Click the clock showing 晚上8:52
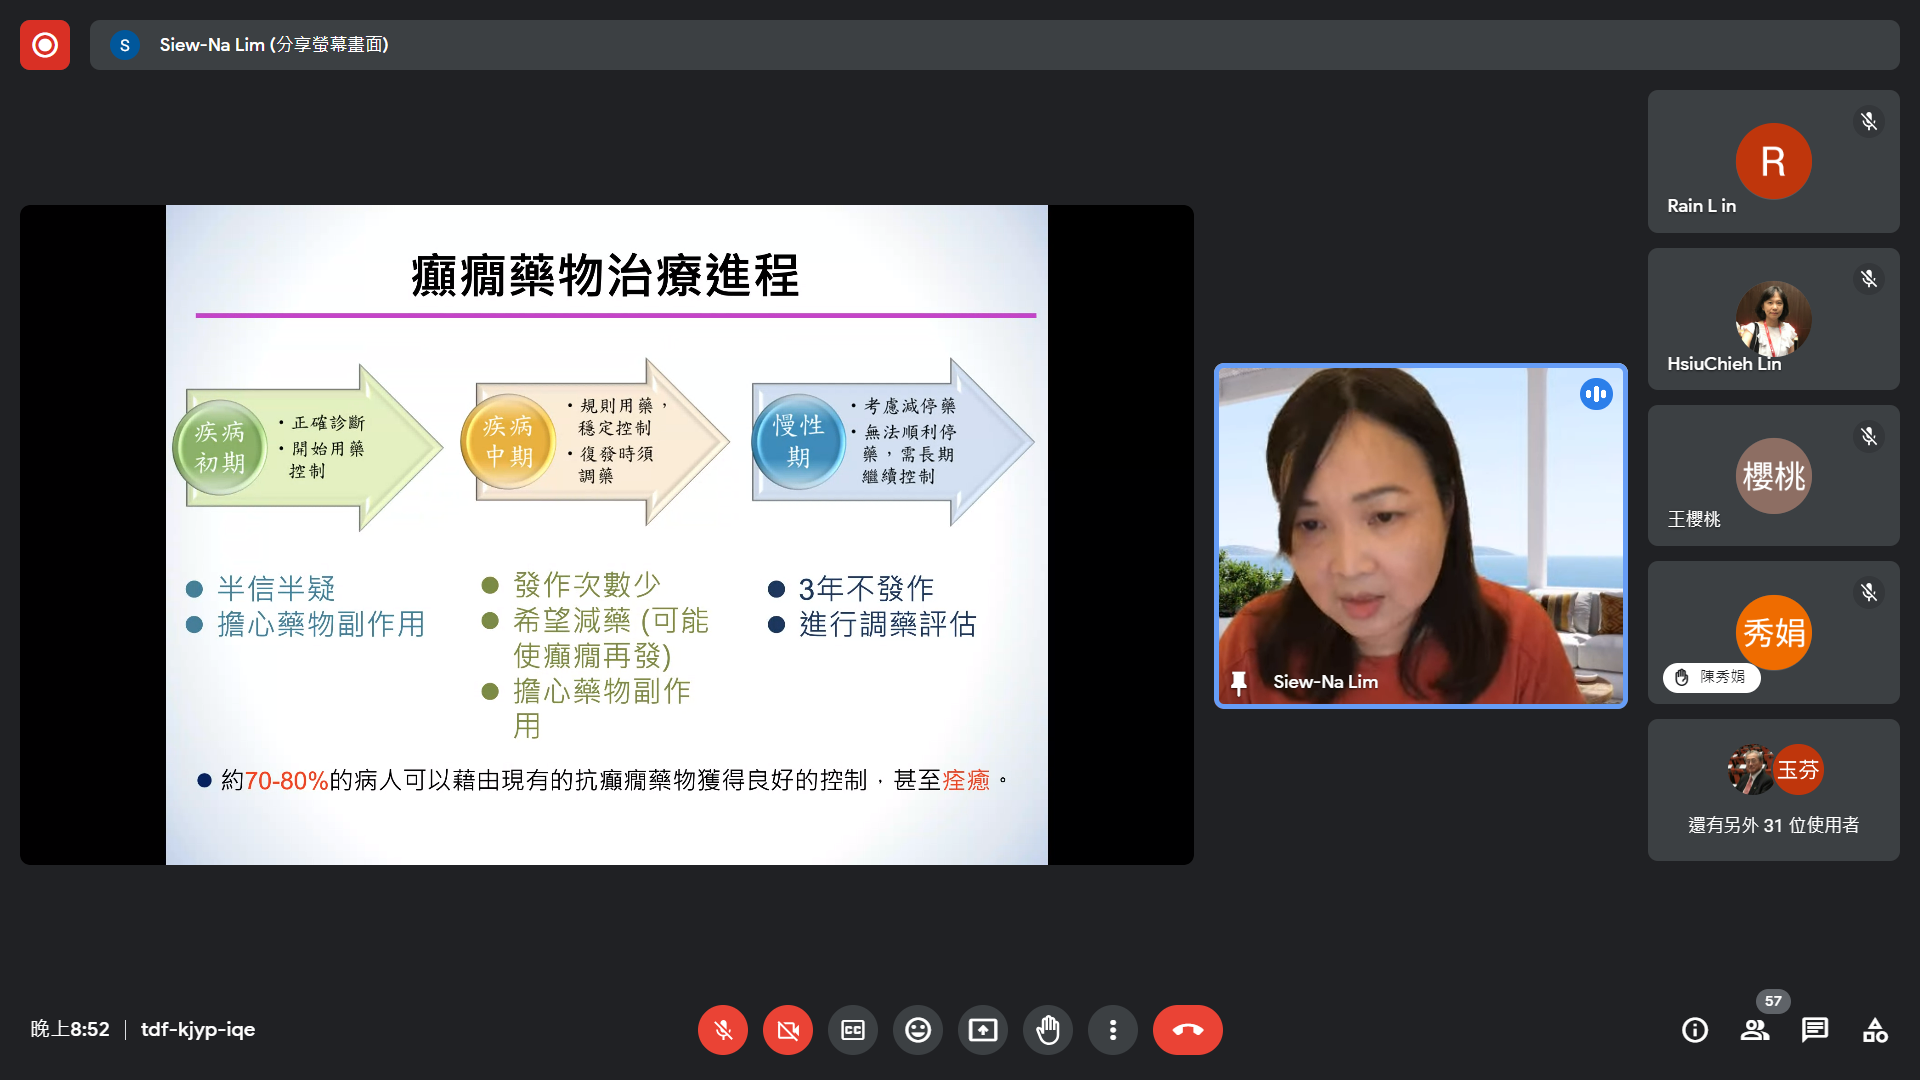 pos(70,1029)
